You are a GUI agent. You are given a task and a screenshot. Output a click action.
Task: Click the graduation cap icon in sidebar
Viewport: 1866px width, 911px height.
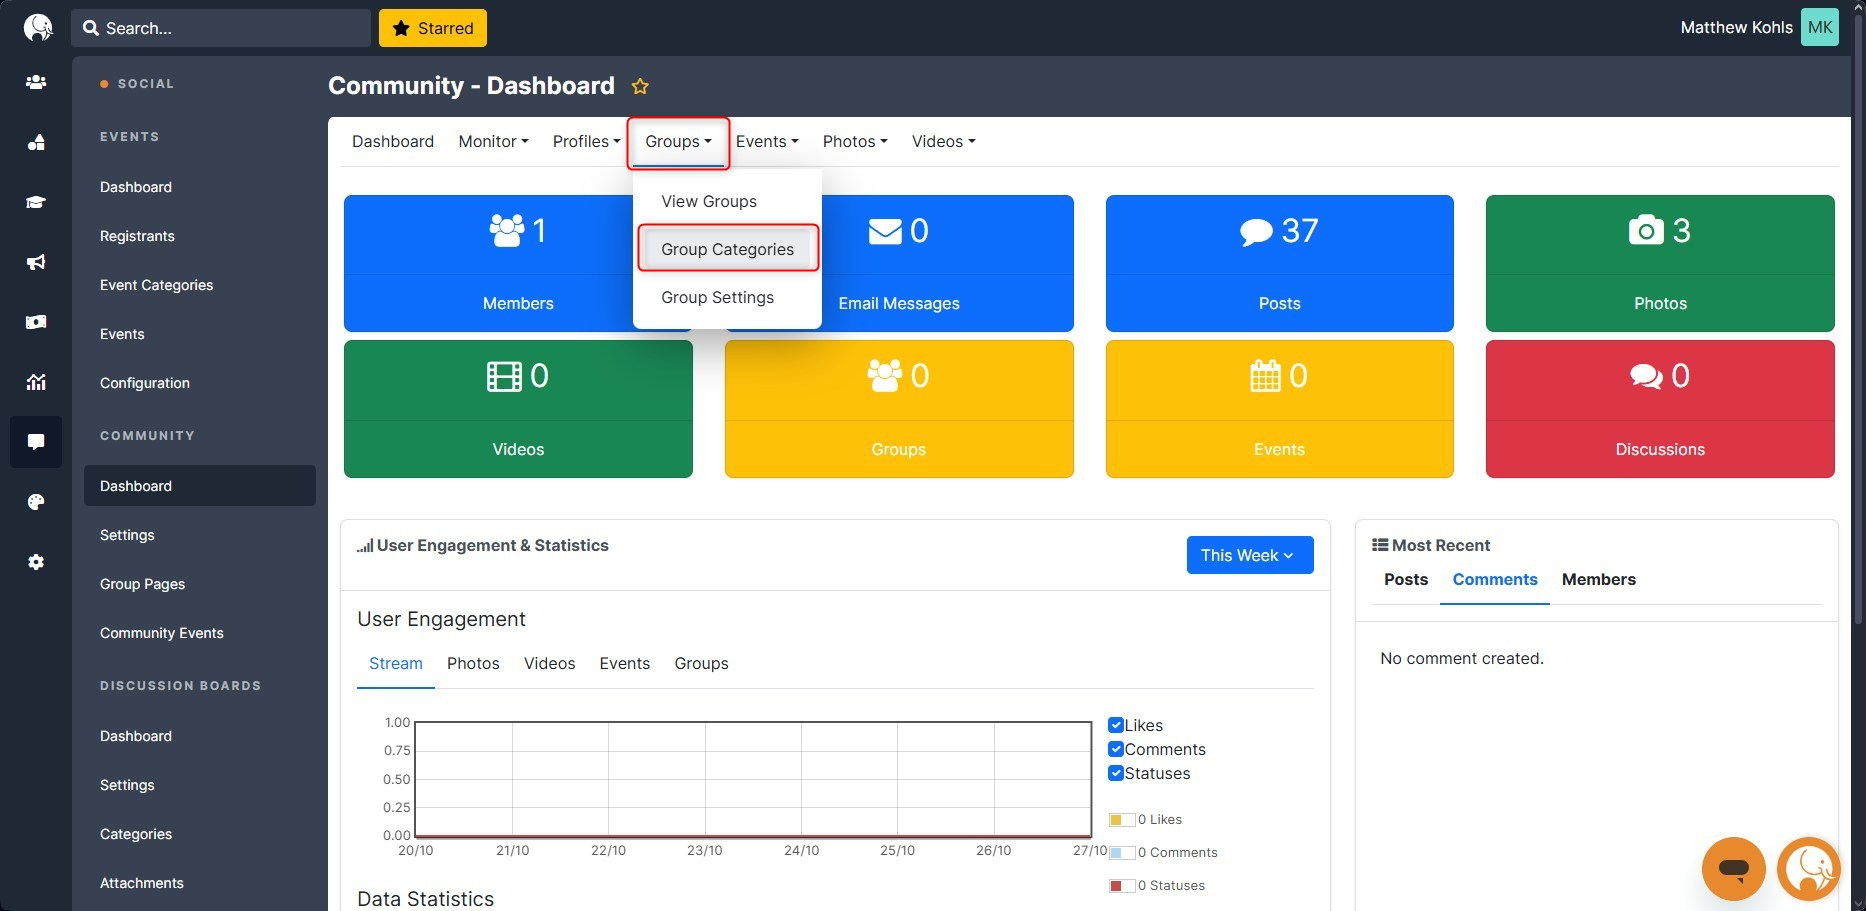pyautogui.click(x=36, y=202)
